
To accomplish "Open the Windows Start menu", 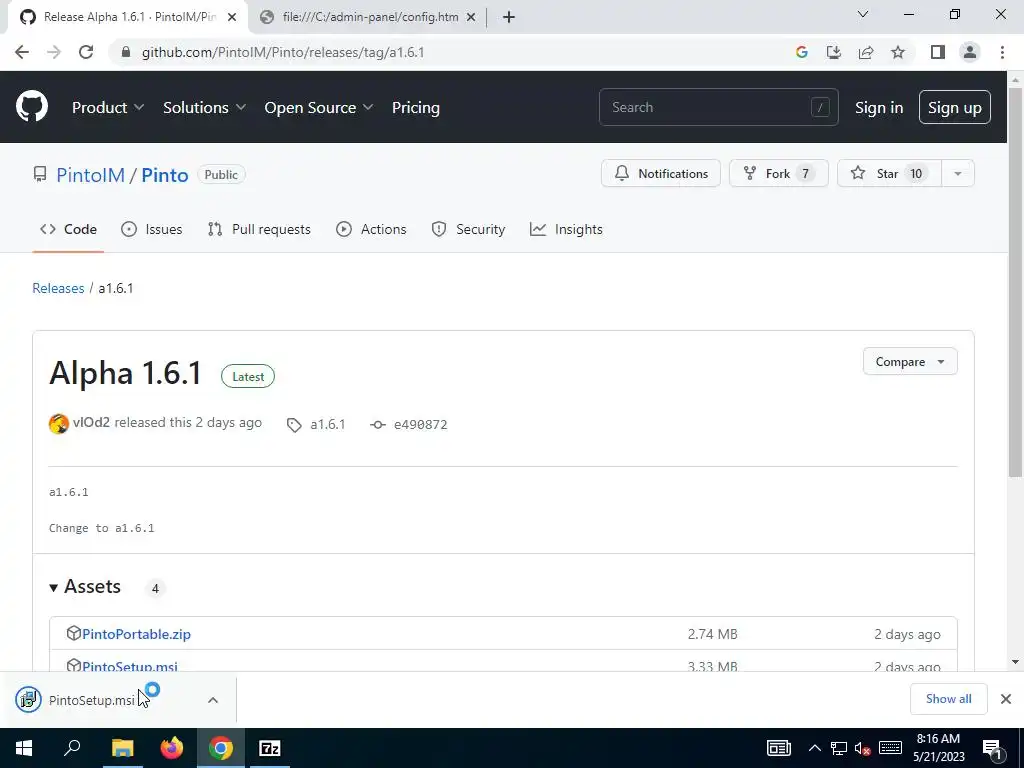I will [24, 748].
